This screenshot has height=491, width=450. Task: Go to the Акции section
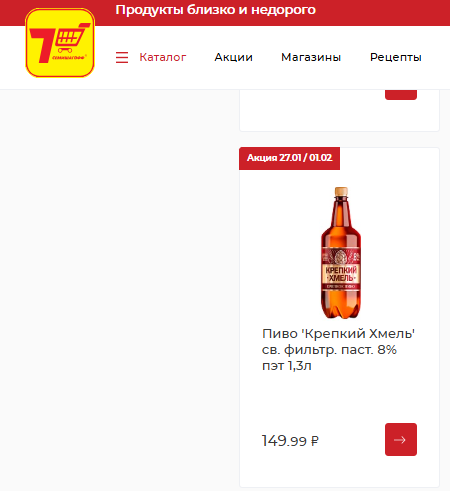coord(233,57)
